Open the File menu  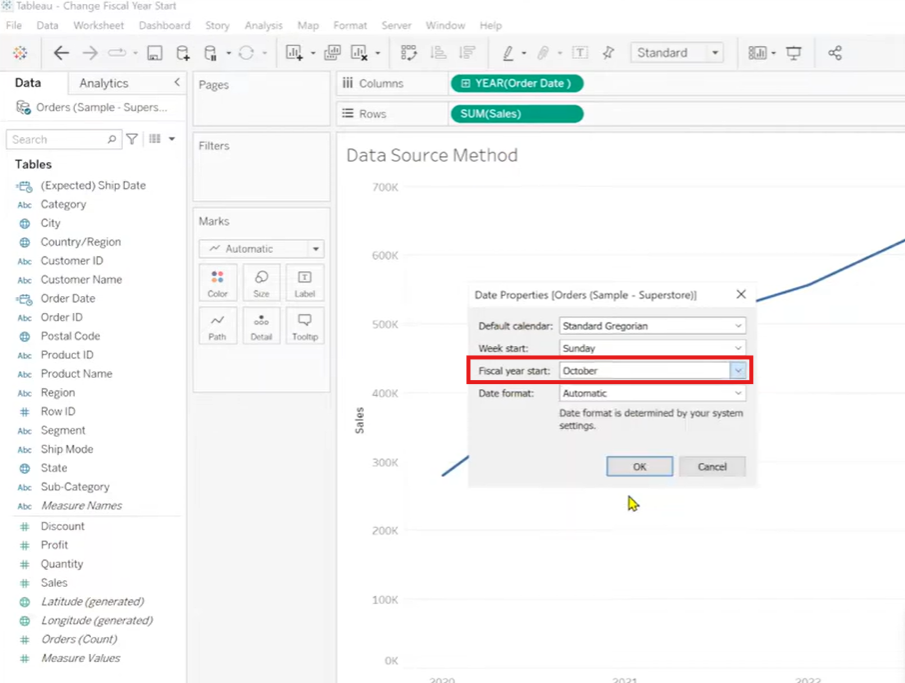14,25
